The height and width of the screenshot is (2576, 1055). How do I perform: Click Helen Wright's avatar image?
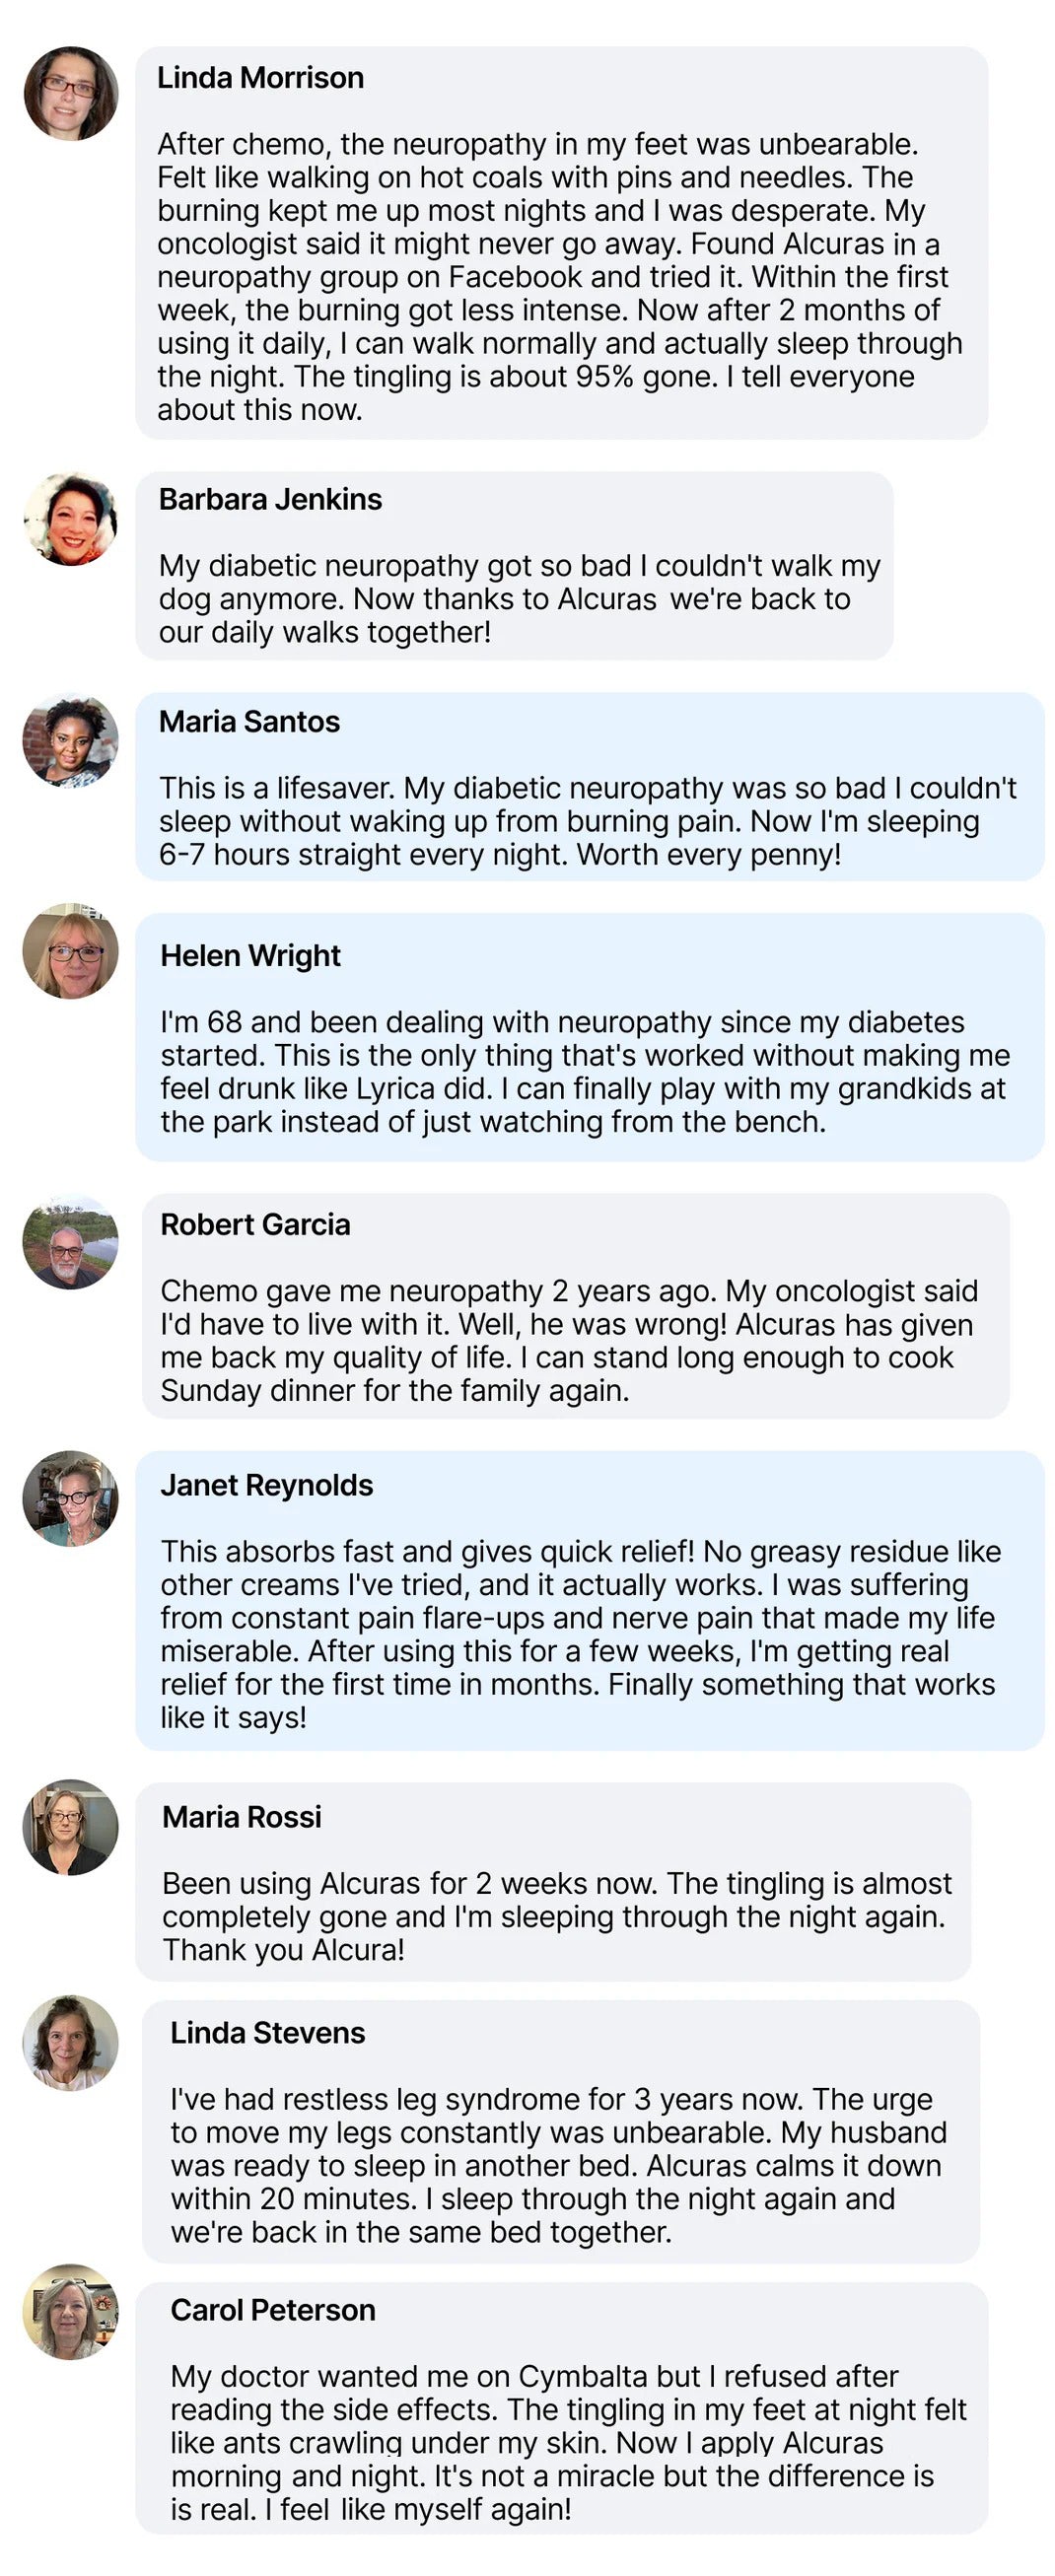click(x=71, y=951)
